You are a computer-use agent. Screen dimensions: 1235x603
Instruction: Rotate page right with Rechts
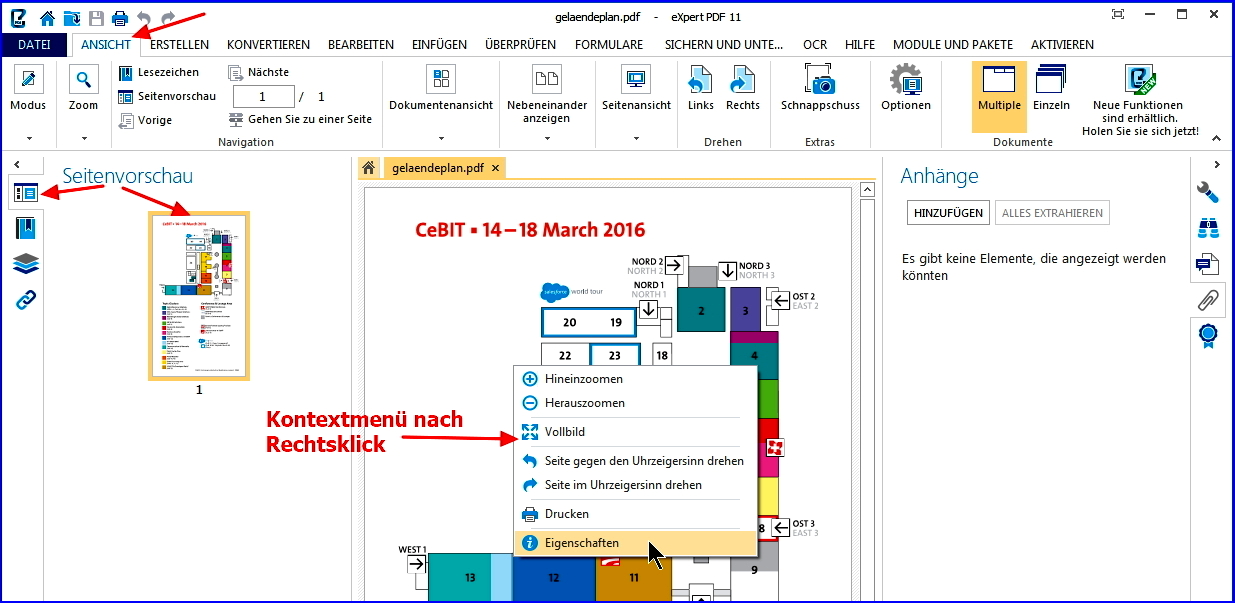click(x=743, y=88)
